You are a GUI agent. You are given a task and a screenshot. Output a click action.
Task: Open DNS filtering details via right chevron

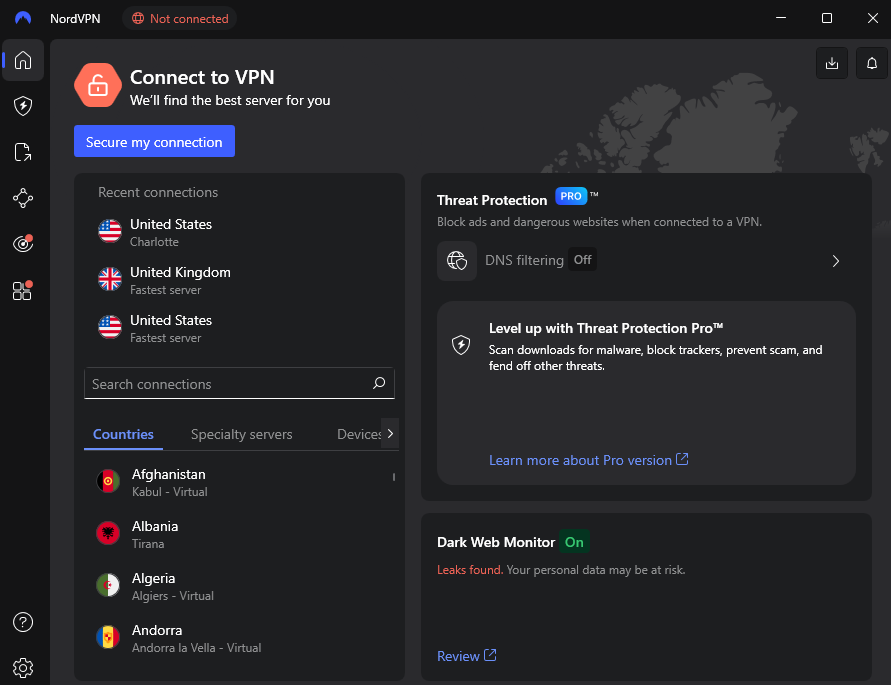(836, 260)
